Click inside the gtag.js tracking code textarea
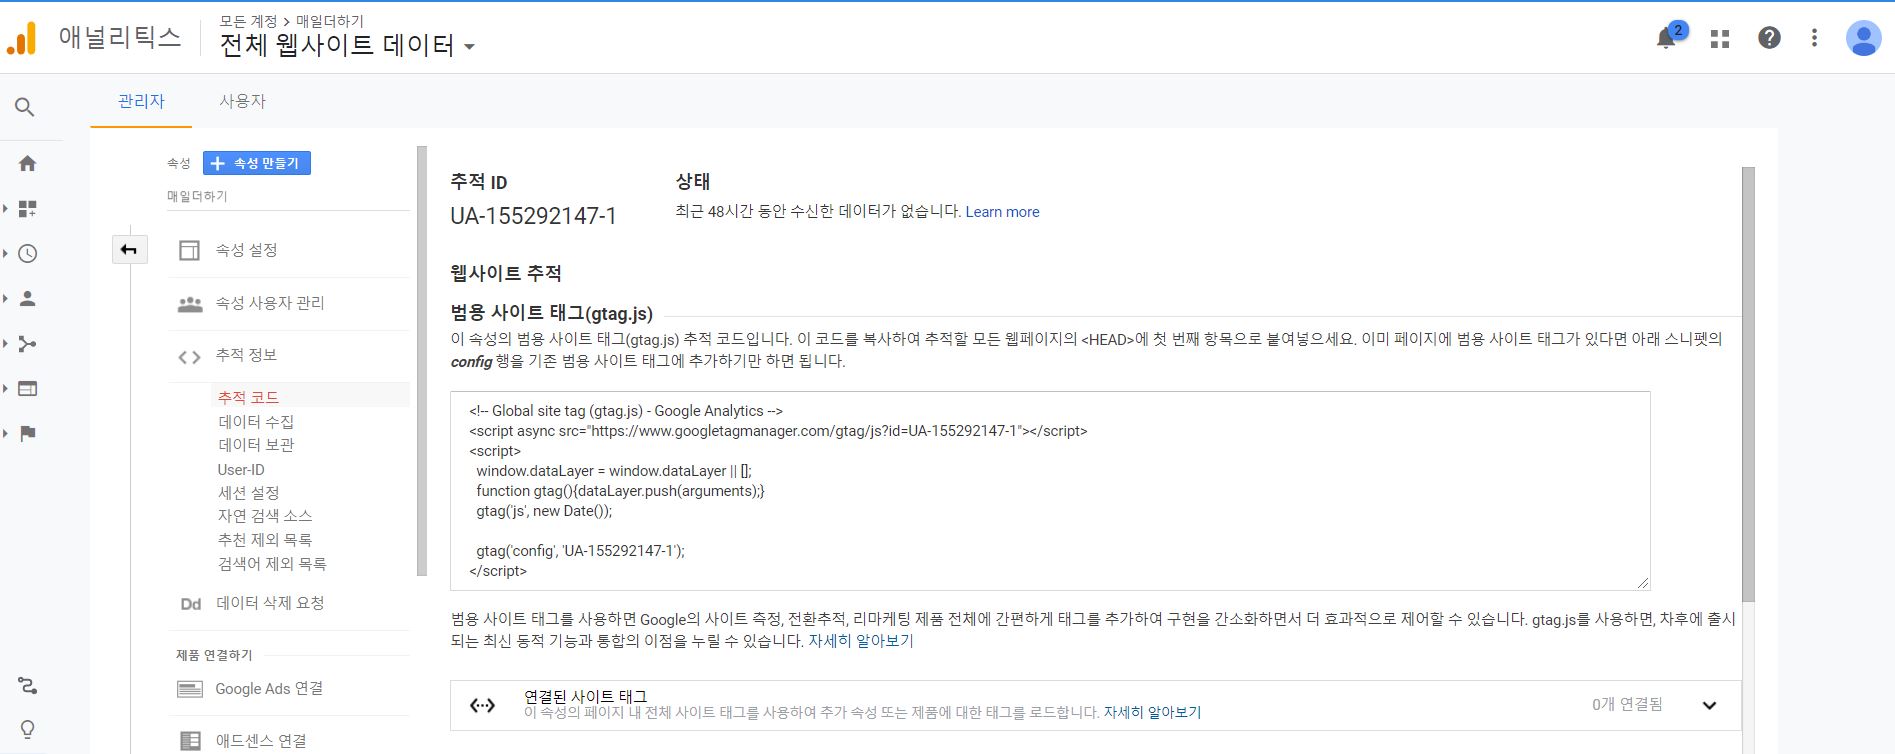Viewport: 1895px width, 754px height. pyautogui.click(x=1050, y=491)
